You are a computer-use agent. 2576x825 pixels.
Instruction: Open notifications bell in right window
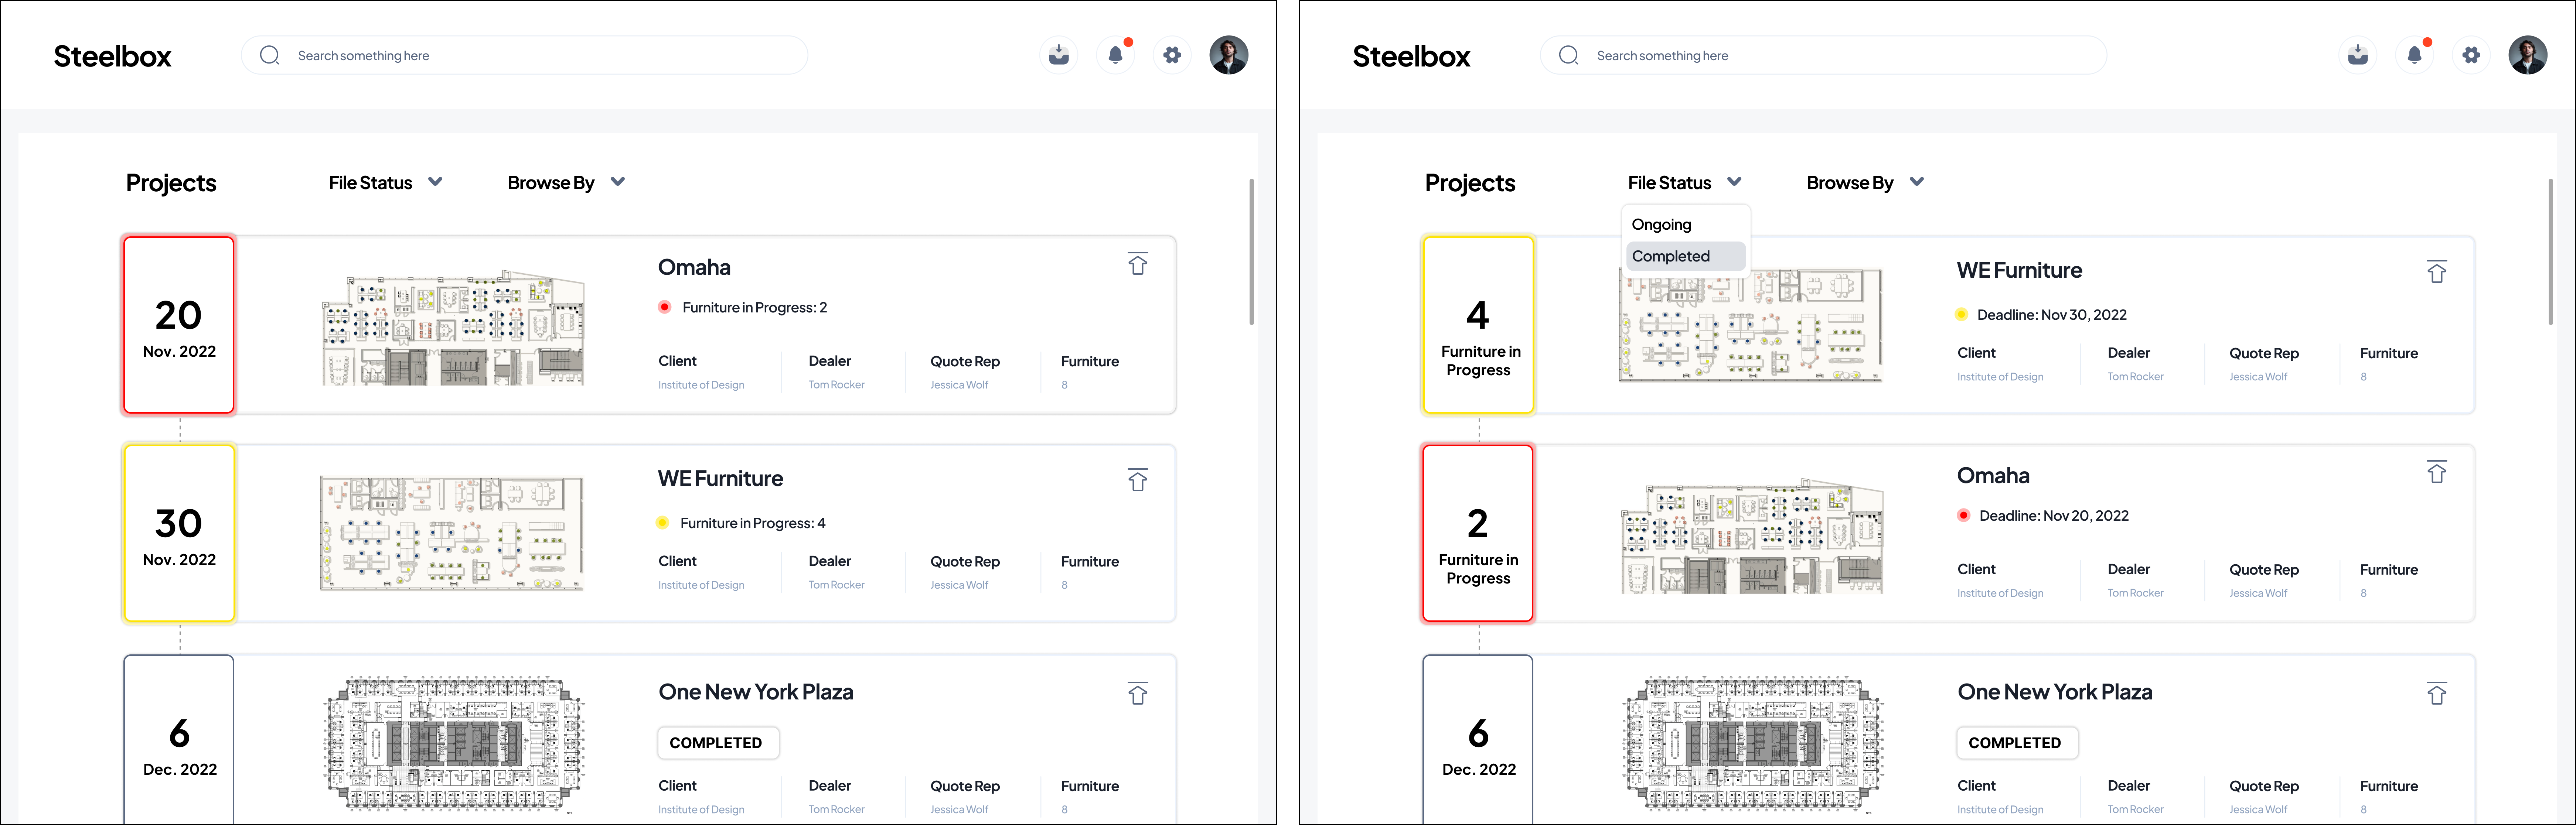click(x=2414, y=55)
